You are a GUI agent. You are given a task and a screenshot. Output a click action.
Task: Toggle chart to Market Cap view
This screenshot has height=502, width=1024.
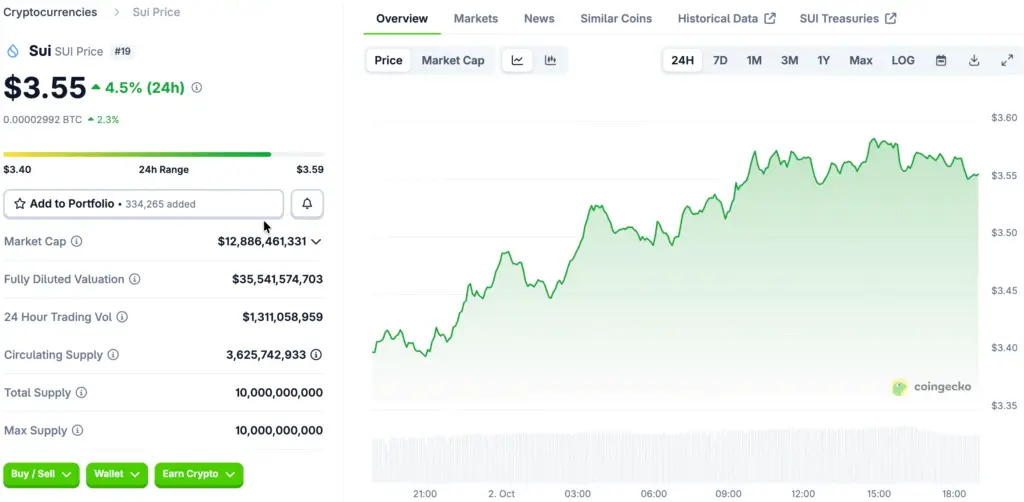453,60
